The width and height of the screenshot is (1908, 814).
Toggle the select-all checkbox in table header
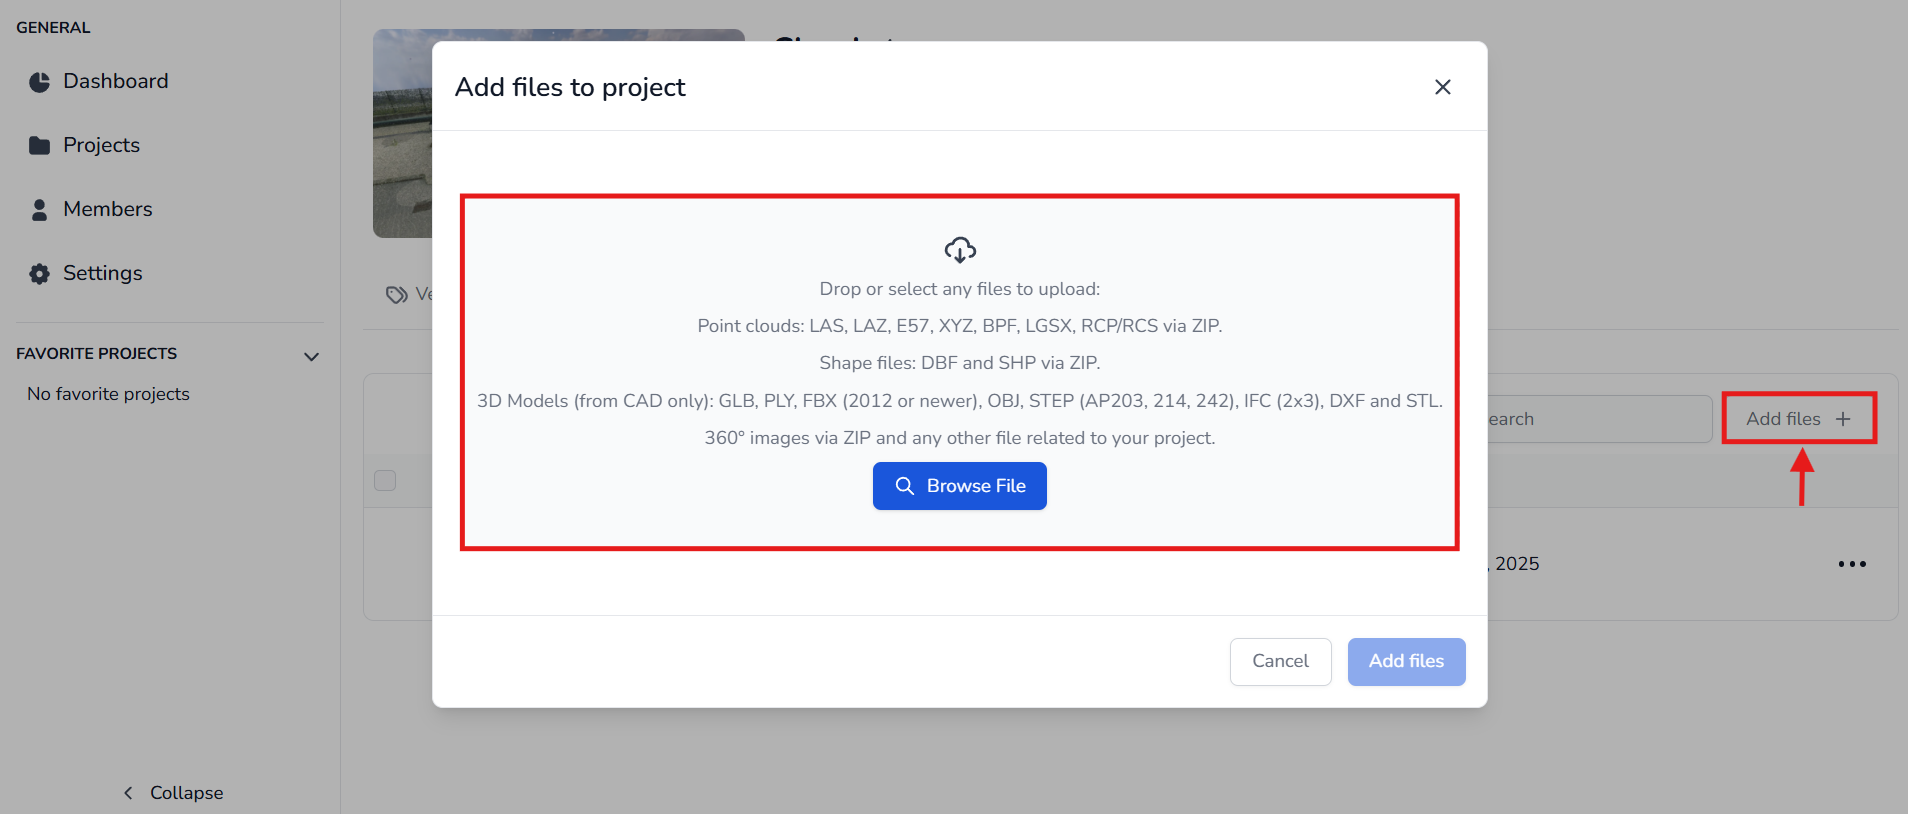coord(385,481)
